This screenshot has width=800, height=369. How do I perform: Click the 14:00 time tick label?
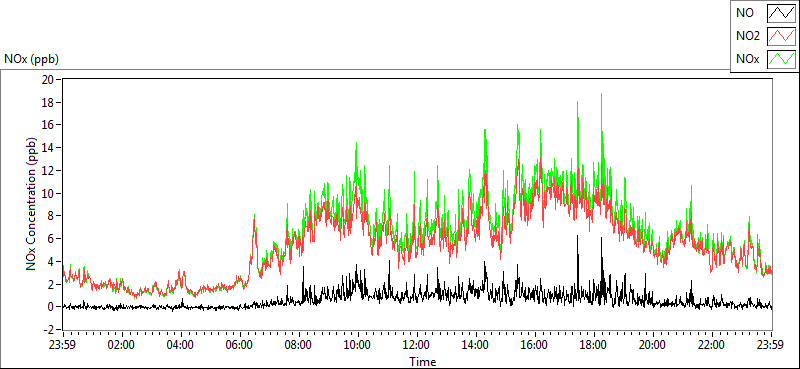pyautogui.click(x=476, y=344)
